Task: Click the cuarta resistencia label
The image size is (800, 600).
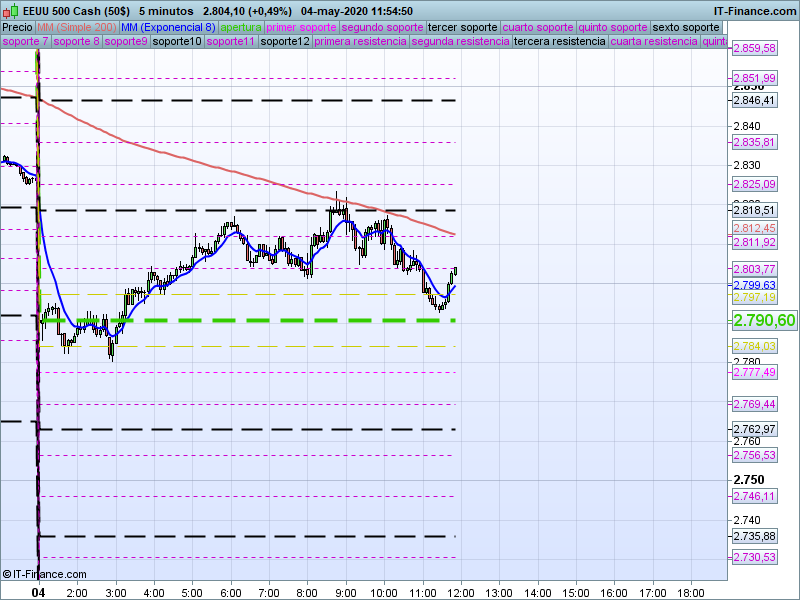Action: pos(654,42)
